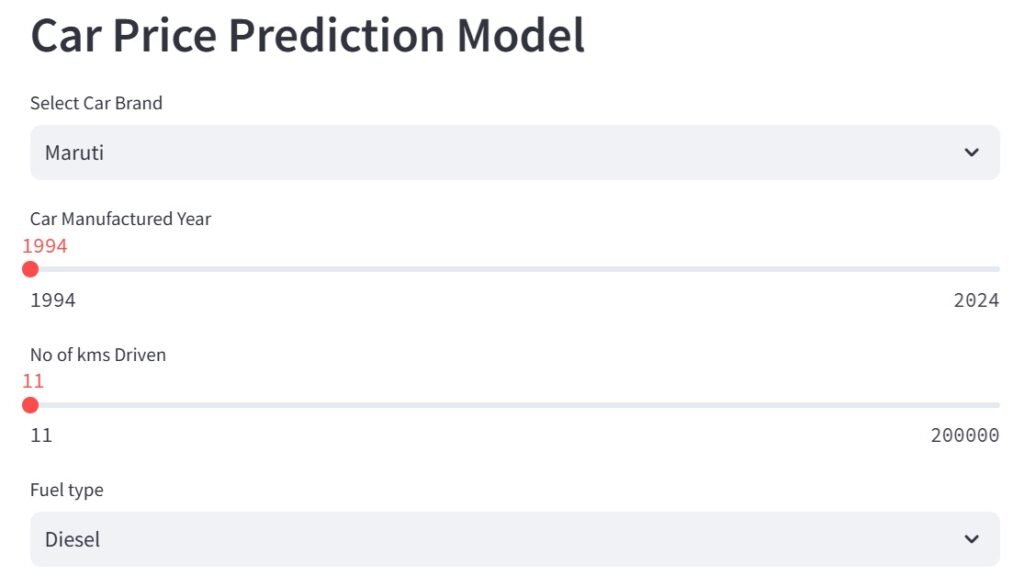Click the chevron arrow in Car Brand dropdown
The image size is (1024, 587).
click(971, 152)
